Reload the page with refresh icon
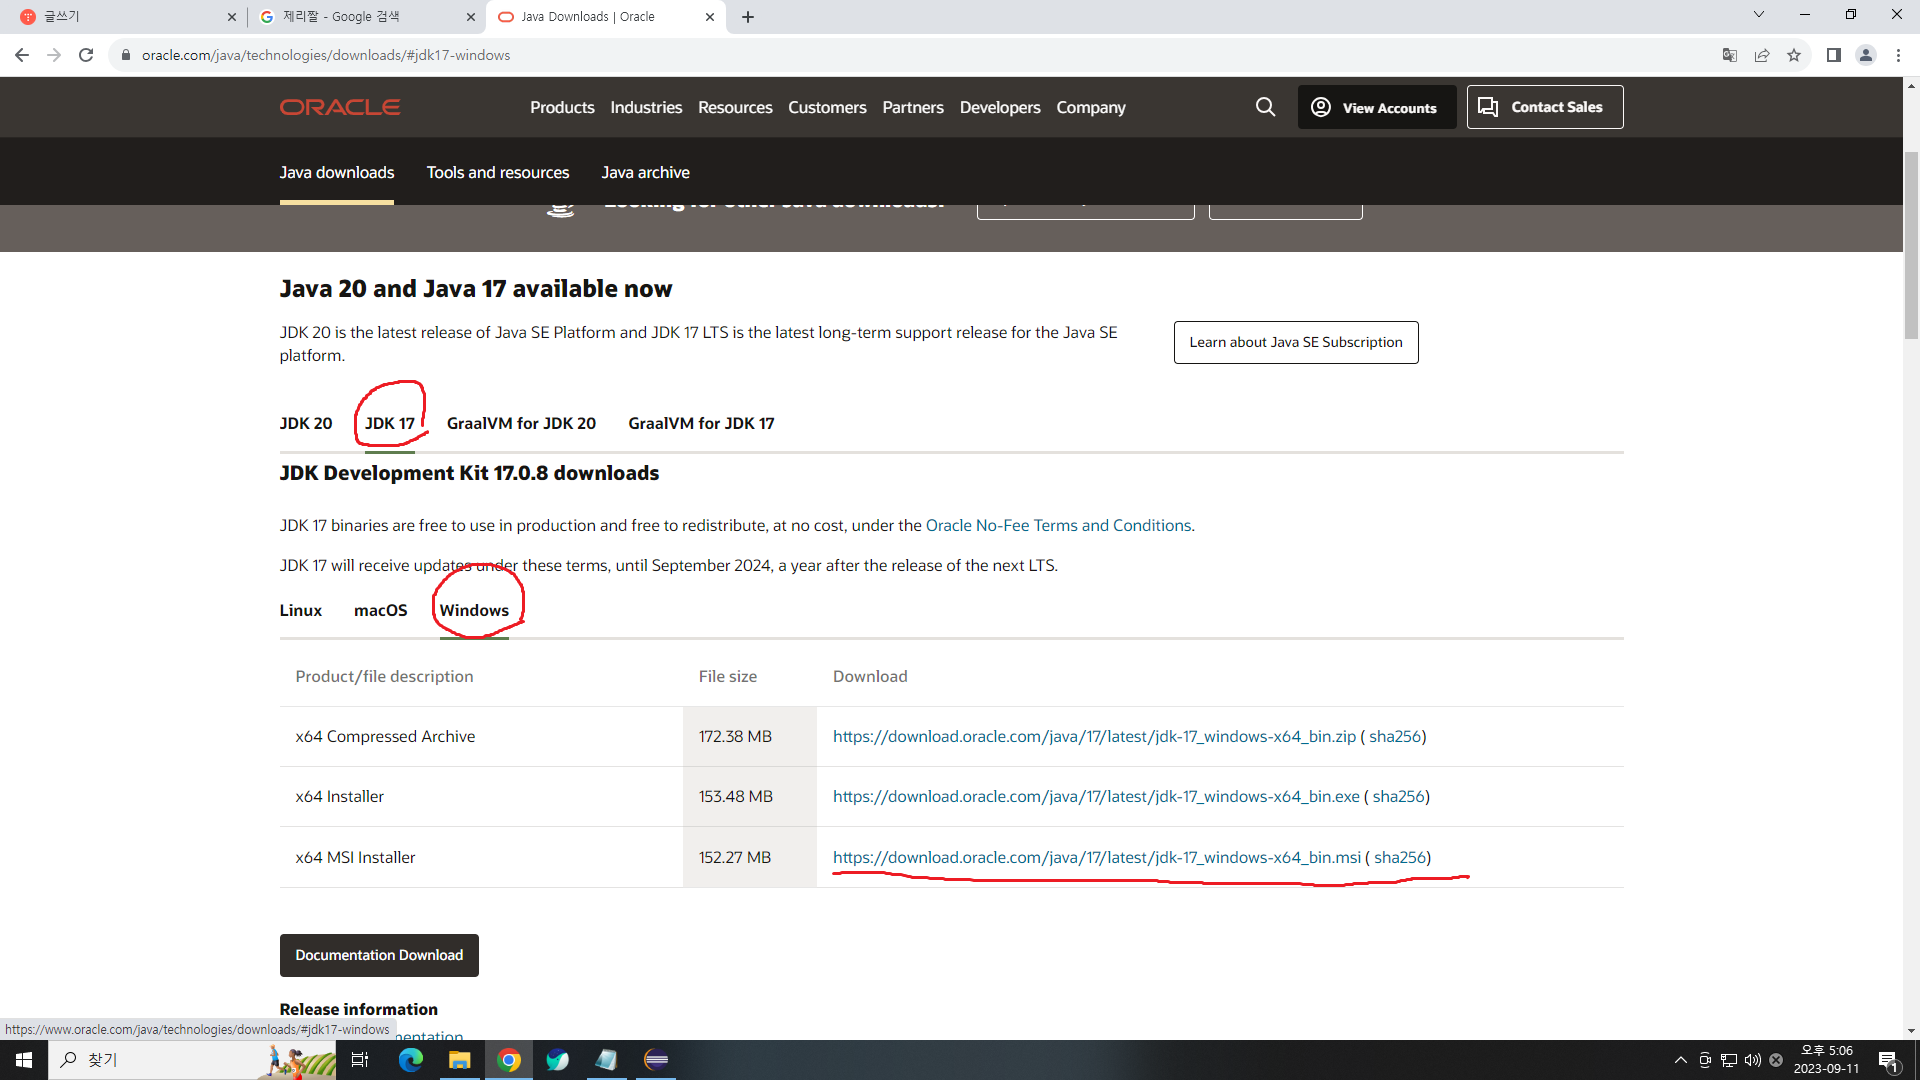The image size is (1920, 1080). coord(86,55)
